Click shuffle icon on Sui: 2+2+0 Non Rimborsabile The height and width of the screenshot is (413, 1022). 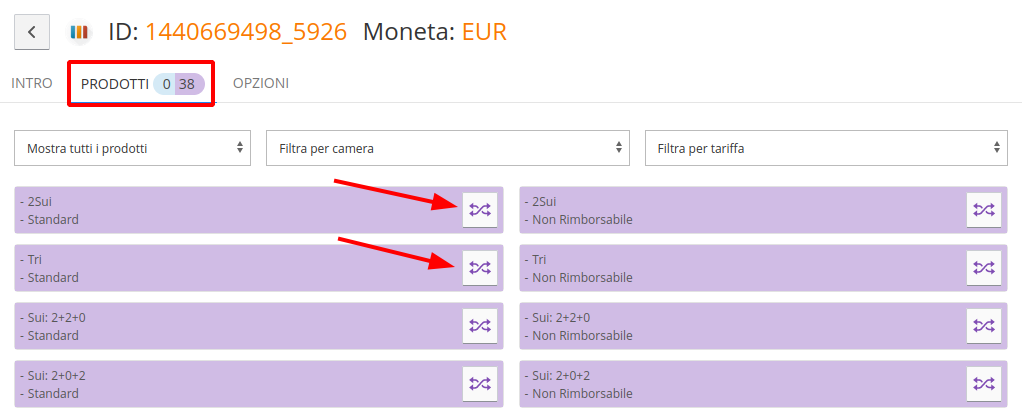coord(984,326)
